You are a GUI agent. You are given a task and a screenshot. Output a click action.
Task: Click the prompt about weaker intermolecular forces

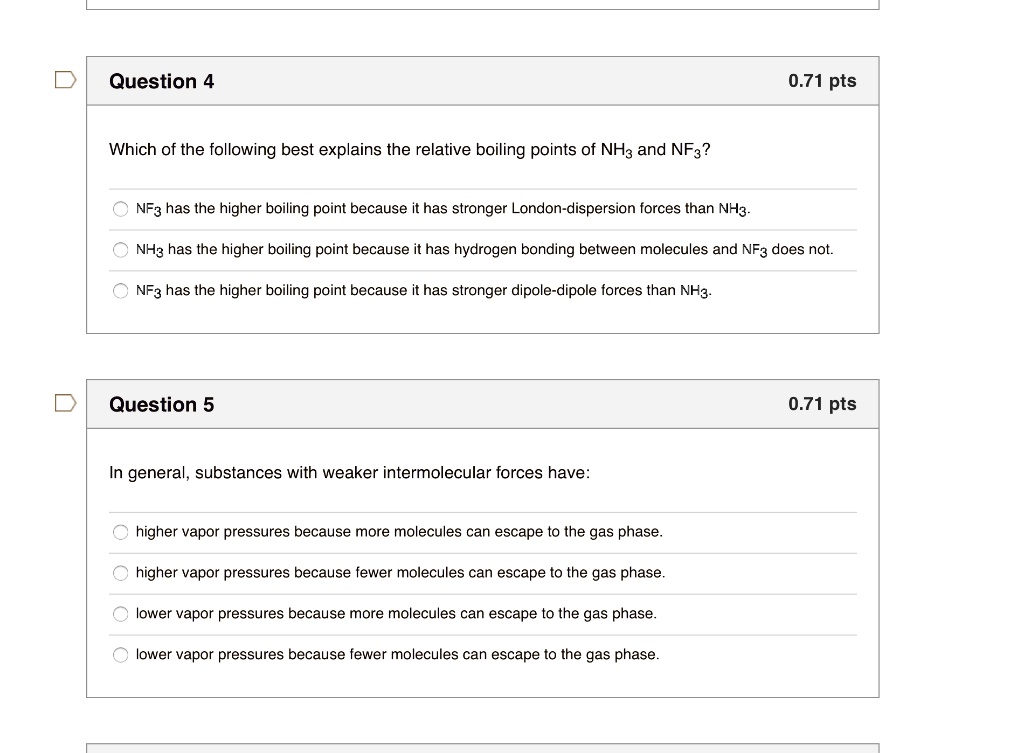click(349, 472)
